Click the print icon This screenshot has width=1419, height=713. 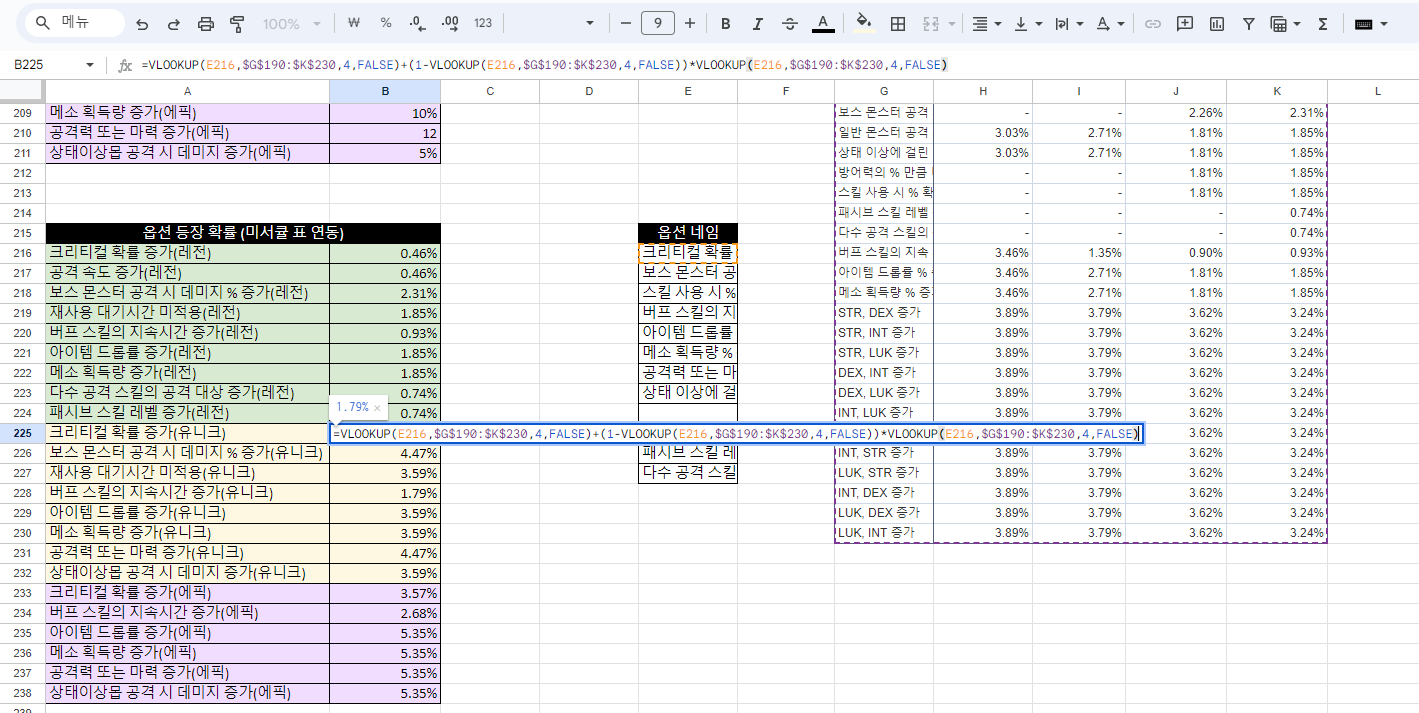(x=206, y=23)
